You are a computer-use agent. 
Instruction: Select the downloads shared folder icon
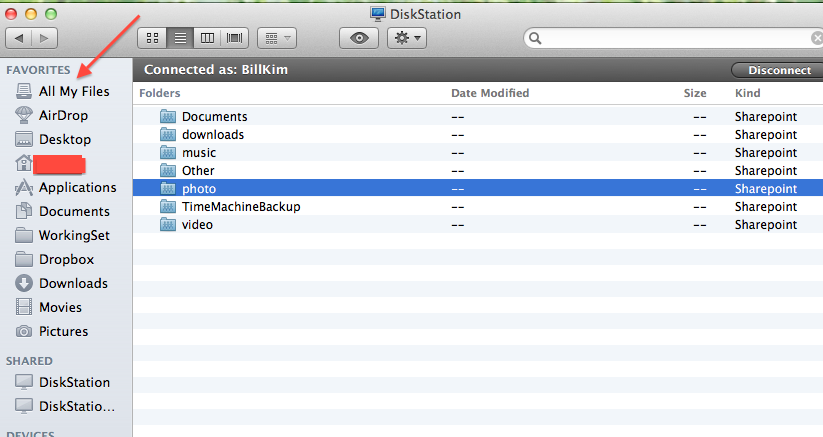point(168,134)
